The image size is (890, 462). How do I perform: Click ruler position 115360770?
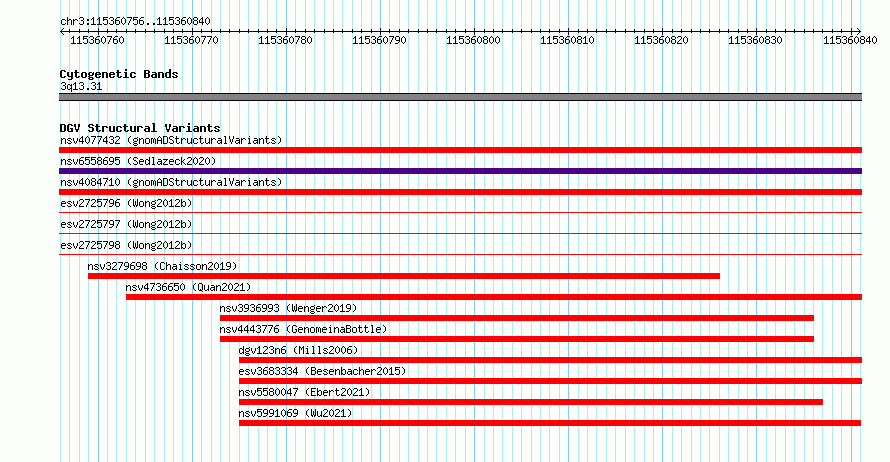click(x=191, y=40)
